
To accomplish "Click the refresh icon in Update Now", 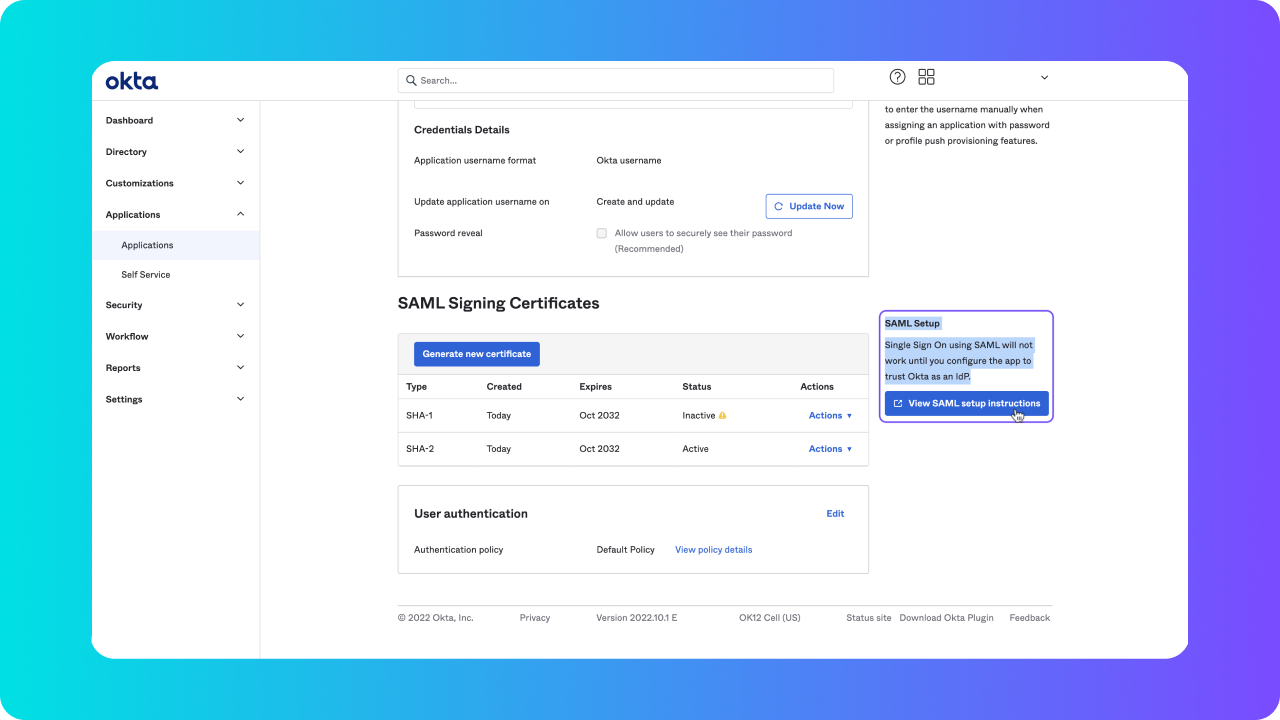I will (x=779, y=206).
